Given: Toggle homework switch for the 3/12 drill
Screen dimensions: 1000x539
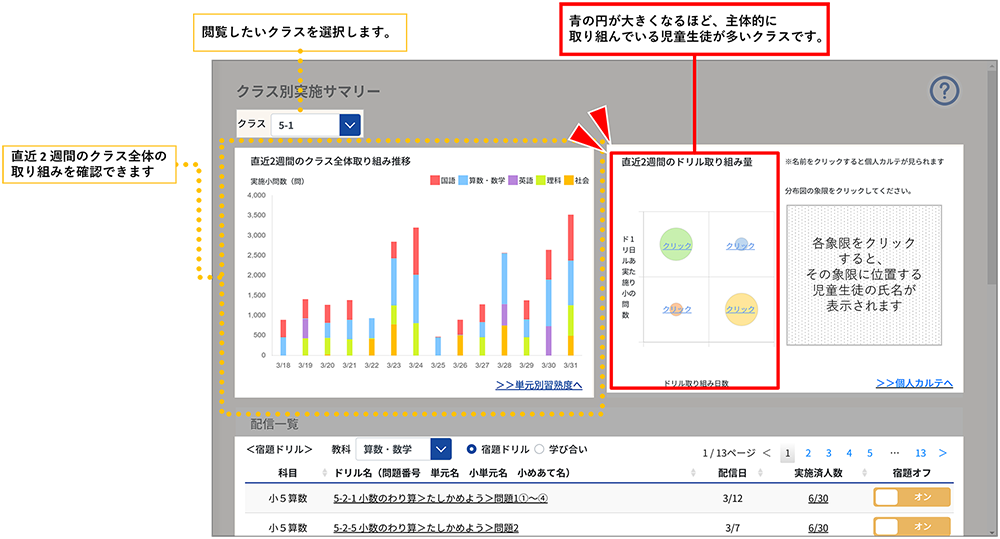Looking at the screenshot, I should tap(911, 498).
